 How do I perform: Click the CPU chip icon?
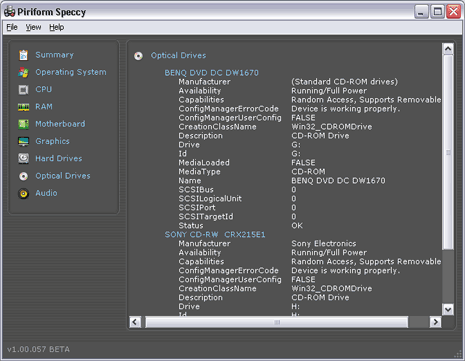point(23,90)
